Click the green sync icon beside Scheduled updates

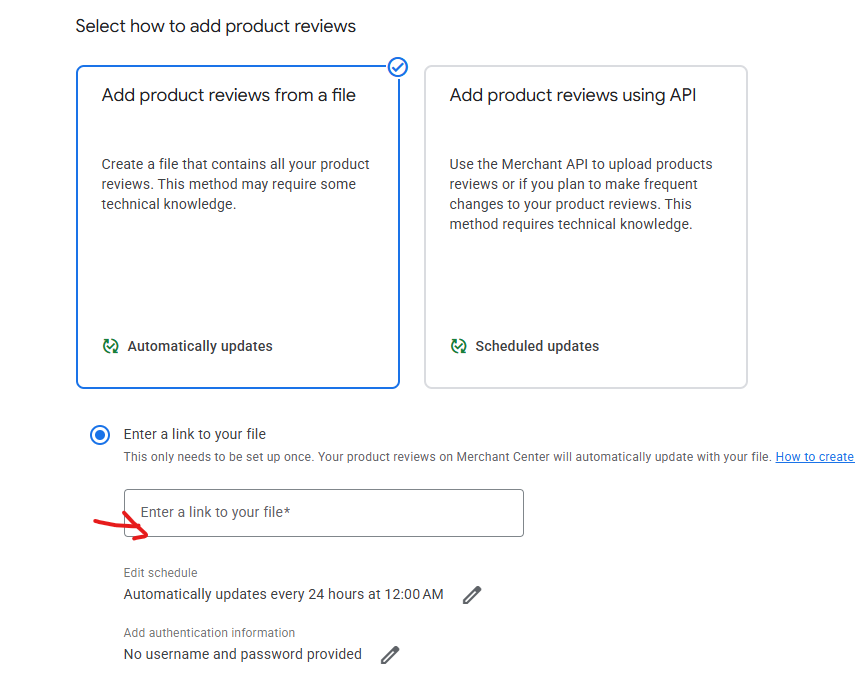click(x=459, y=346)
